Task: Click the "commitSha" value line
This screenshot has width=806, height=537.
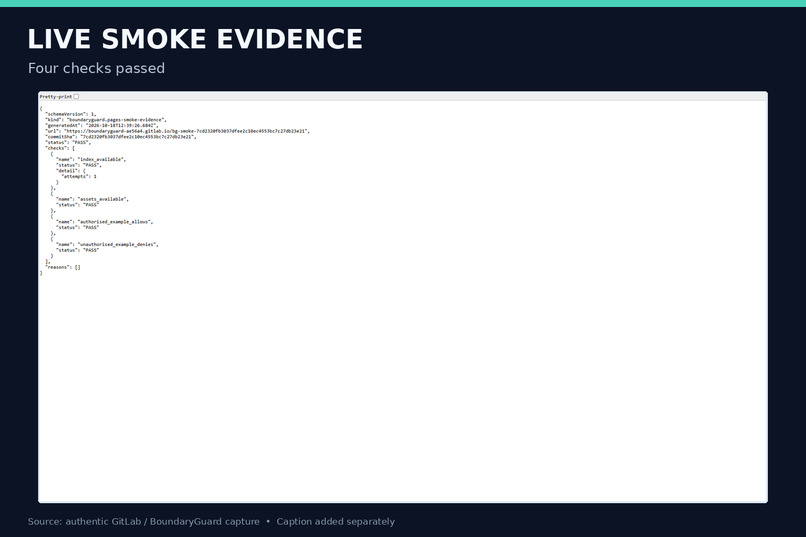Action: point(120,137)
